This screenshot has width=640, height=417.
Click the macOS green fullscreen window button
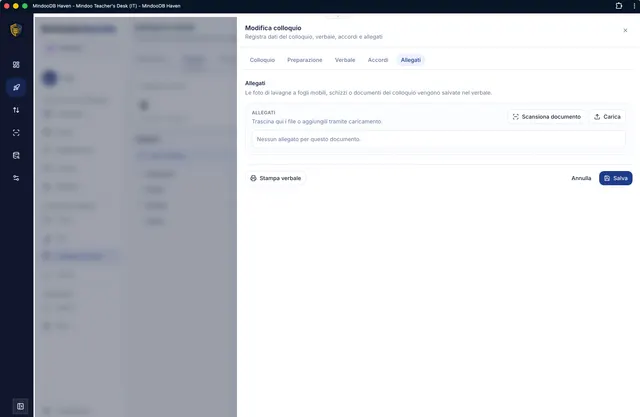pos(24,6)
